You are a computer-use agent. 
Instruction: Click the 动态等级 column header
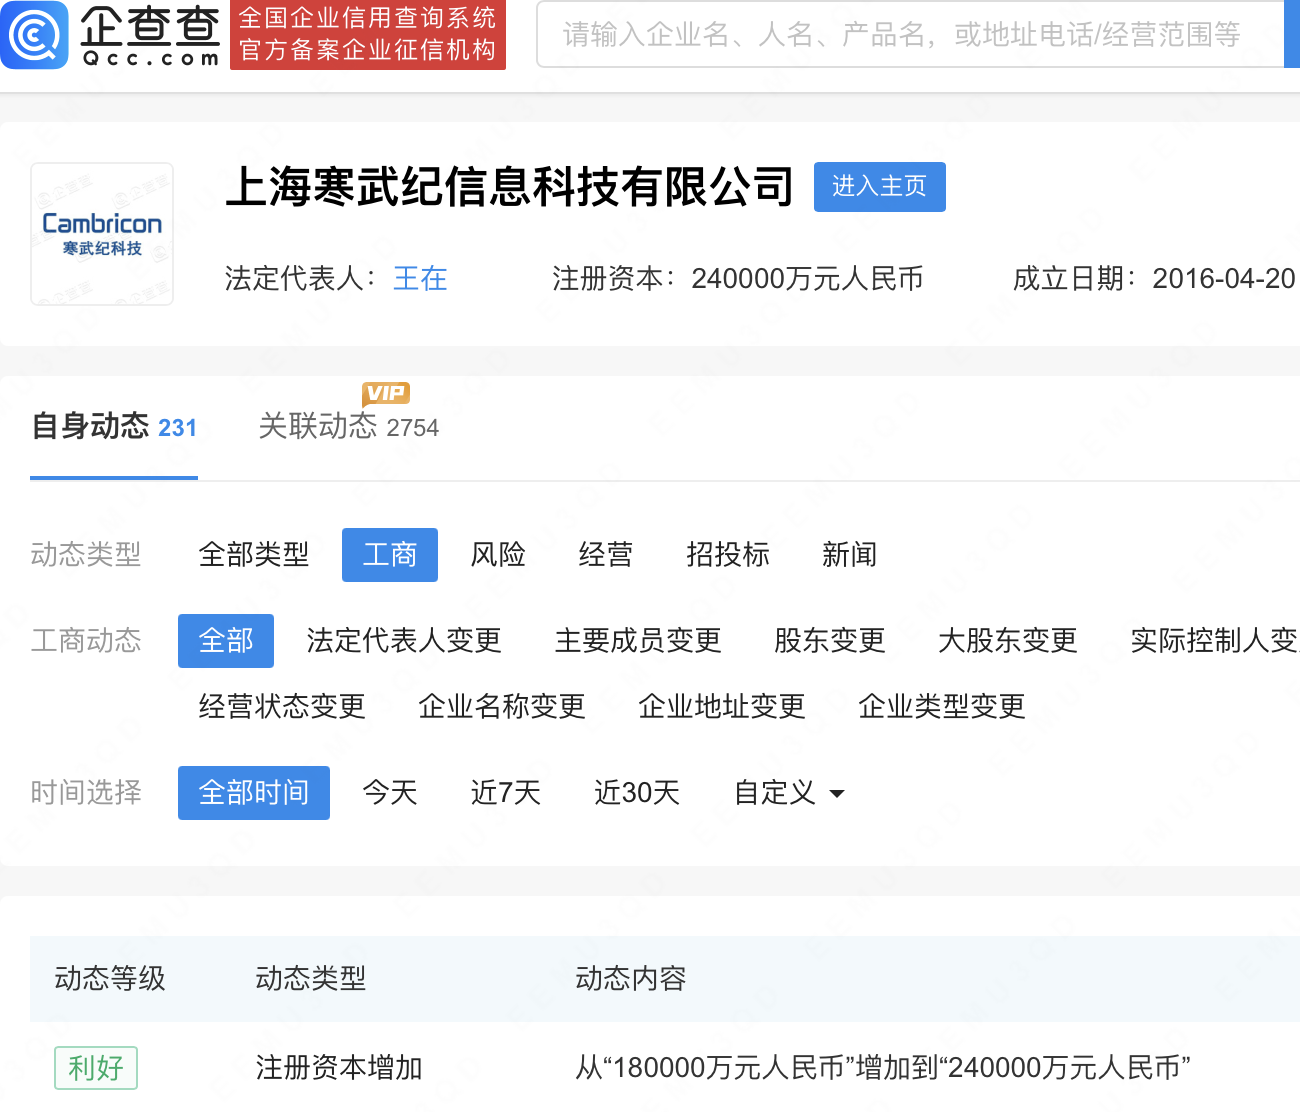(x=110, y=978)
